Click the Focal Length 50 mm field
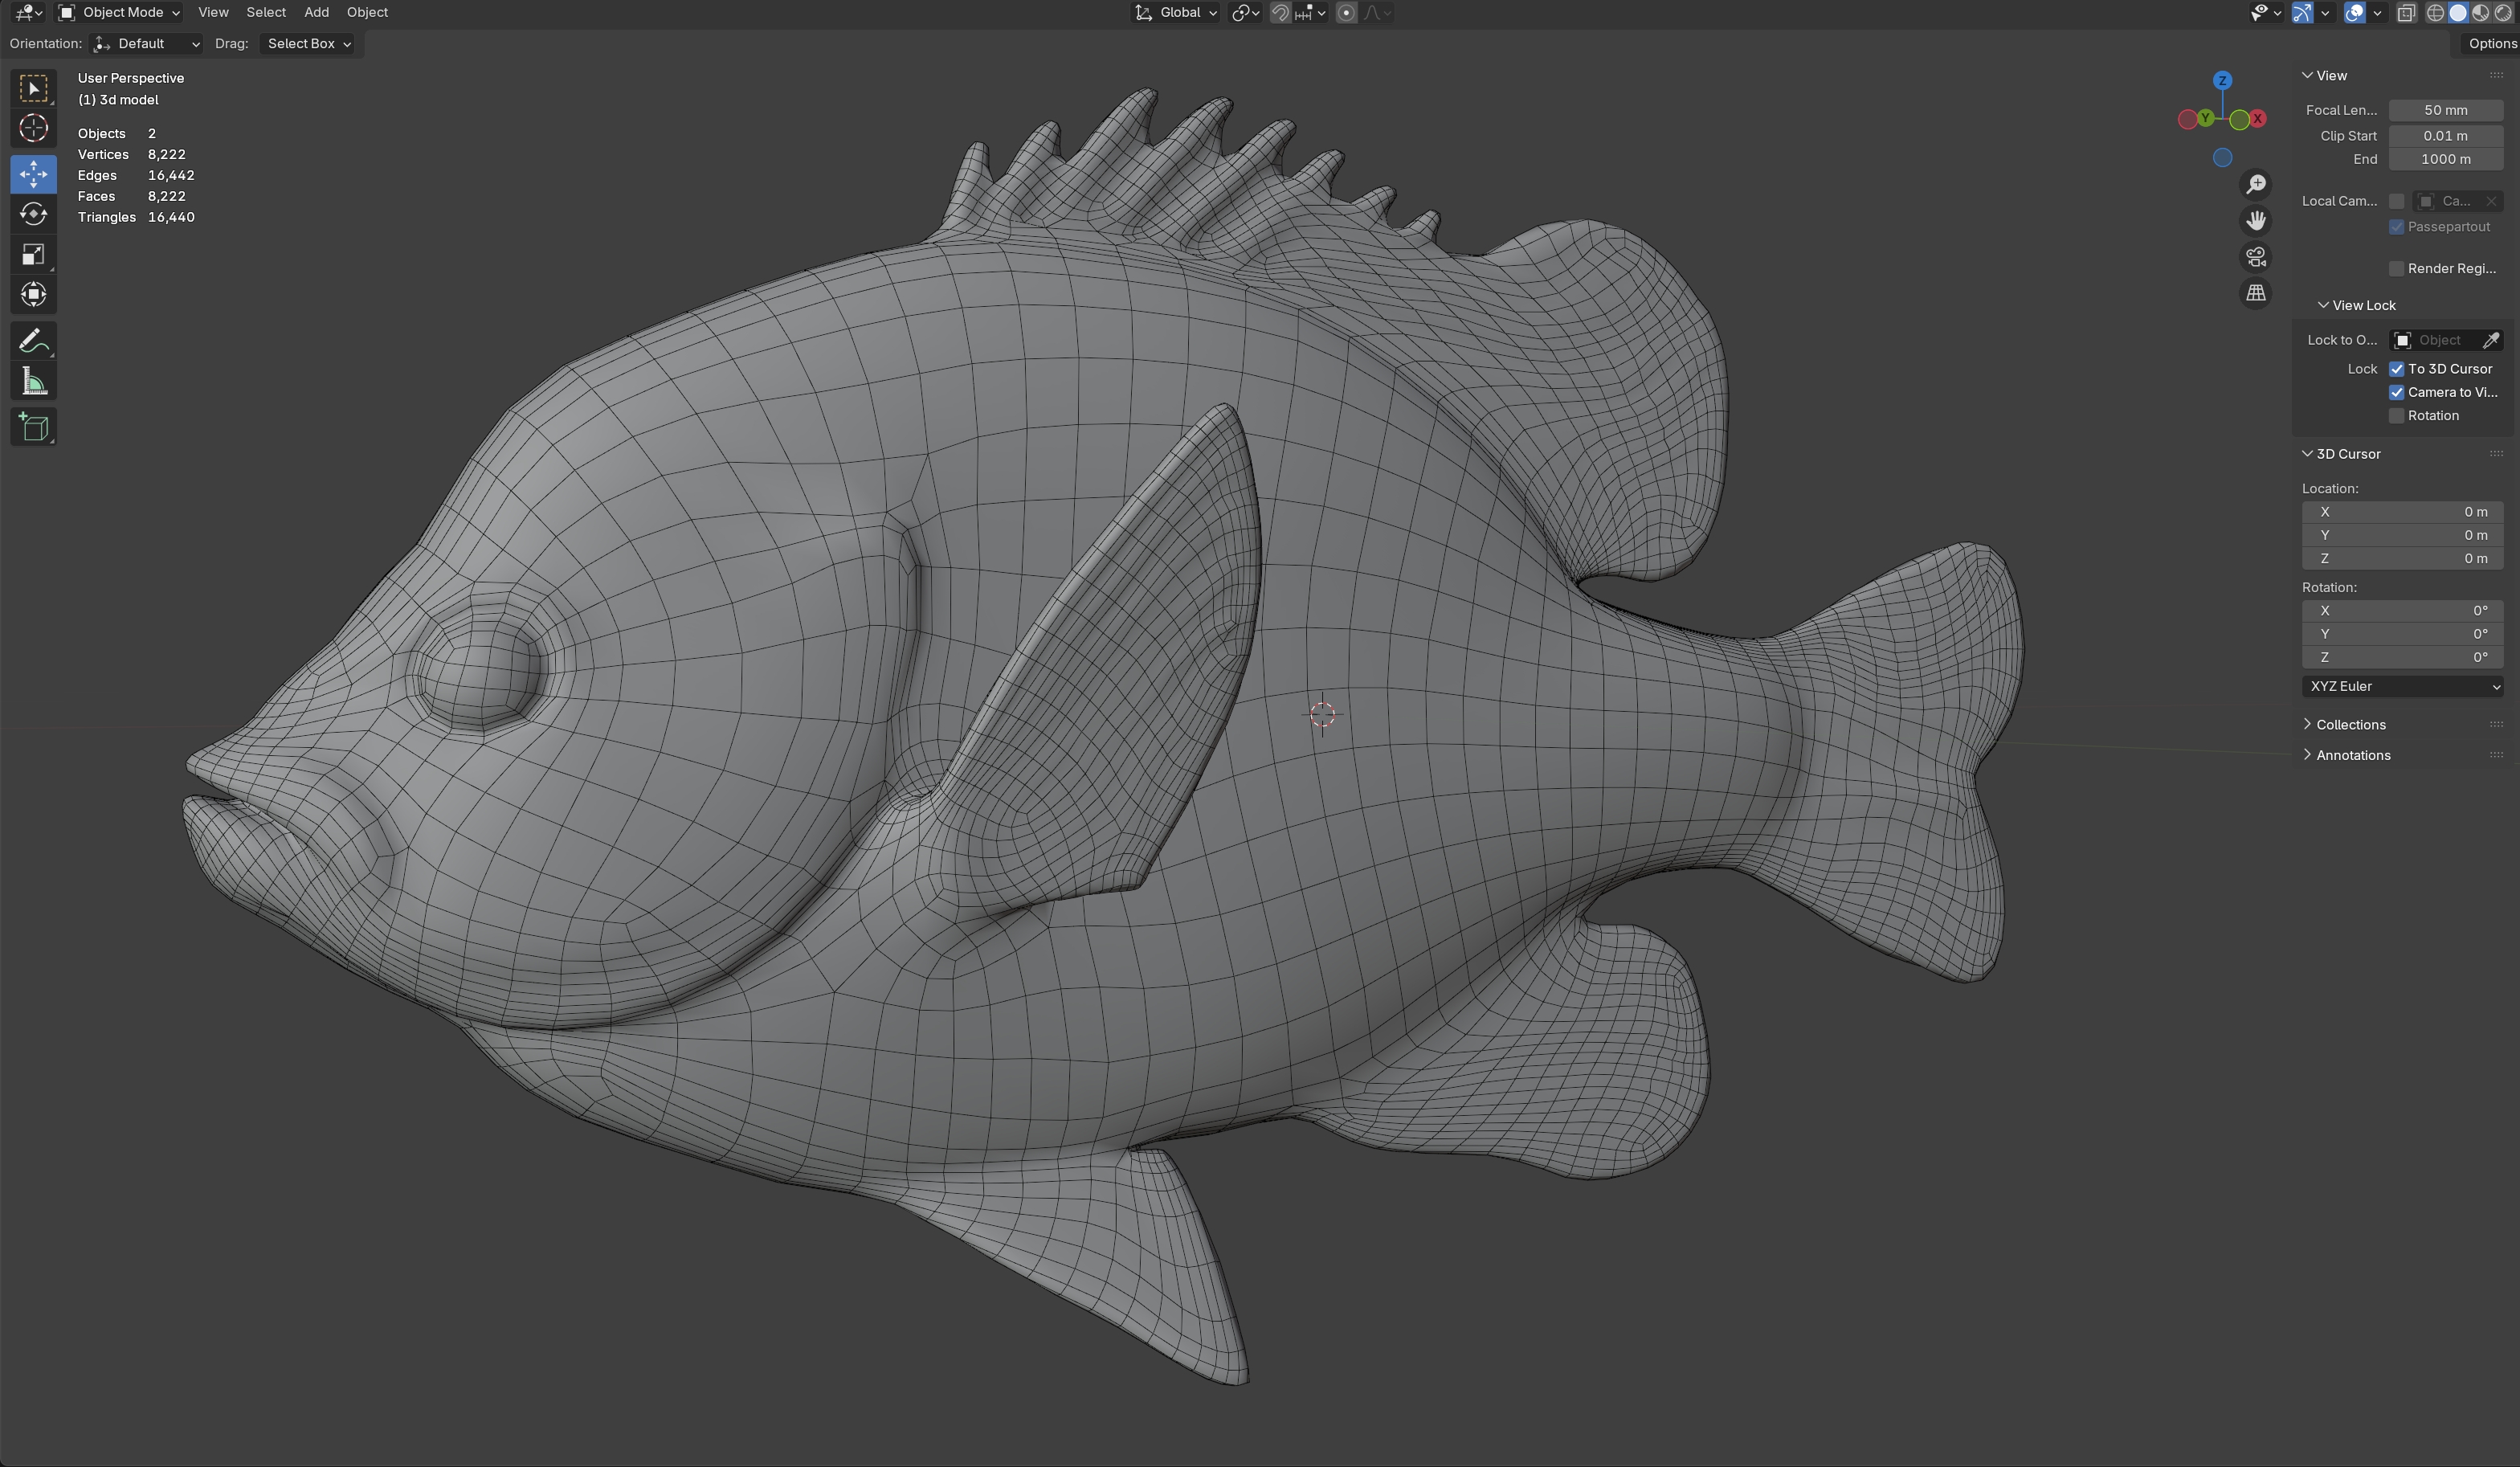Image resolution: width=2520 pixels, height=1467 pixels. (x=2445, y=110)
